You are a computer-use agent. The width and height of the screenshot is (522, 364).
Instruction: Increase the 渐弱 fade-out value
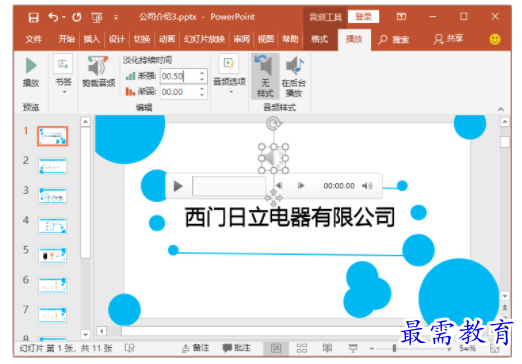click(x=202, y=88)
